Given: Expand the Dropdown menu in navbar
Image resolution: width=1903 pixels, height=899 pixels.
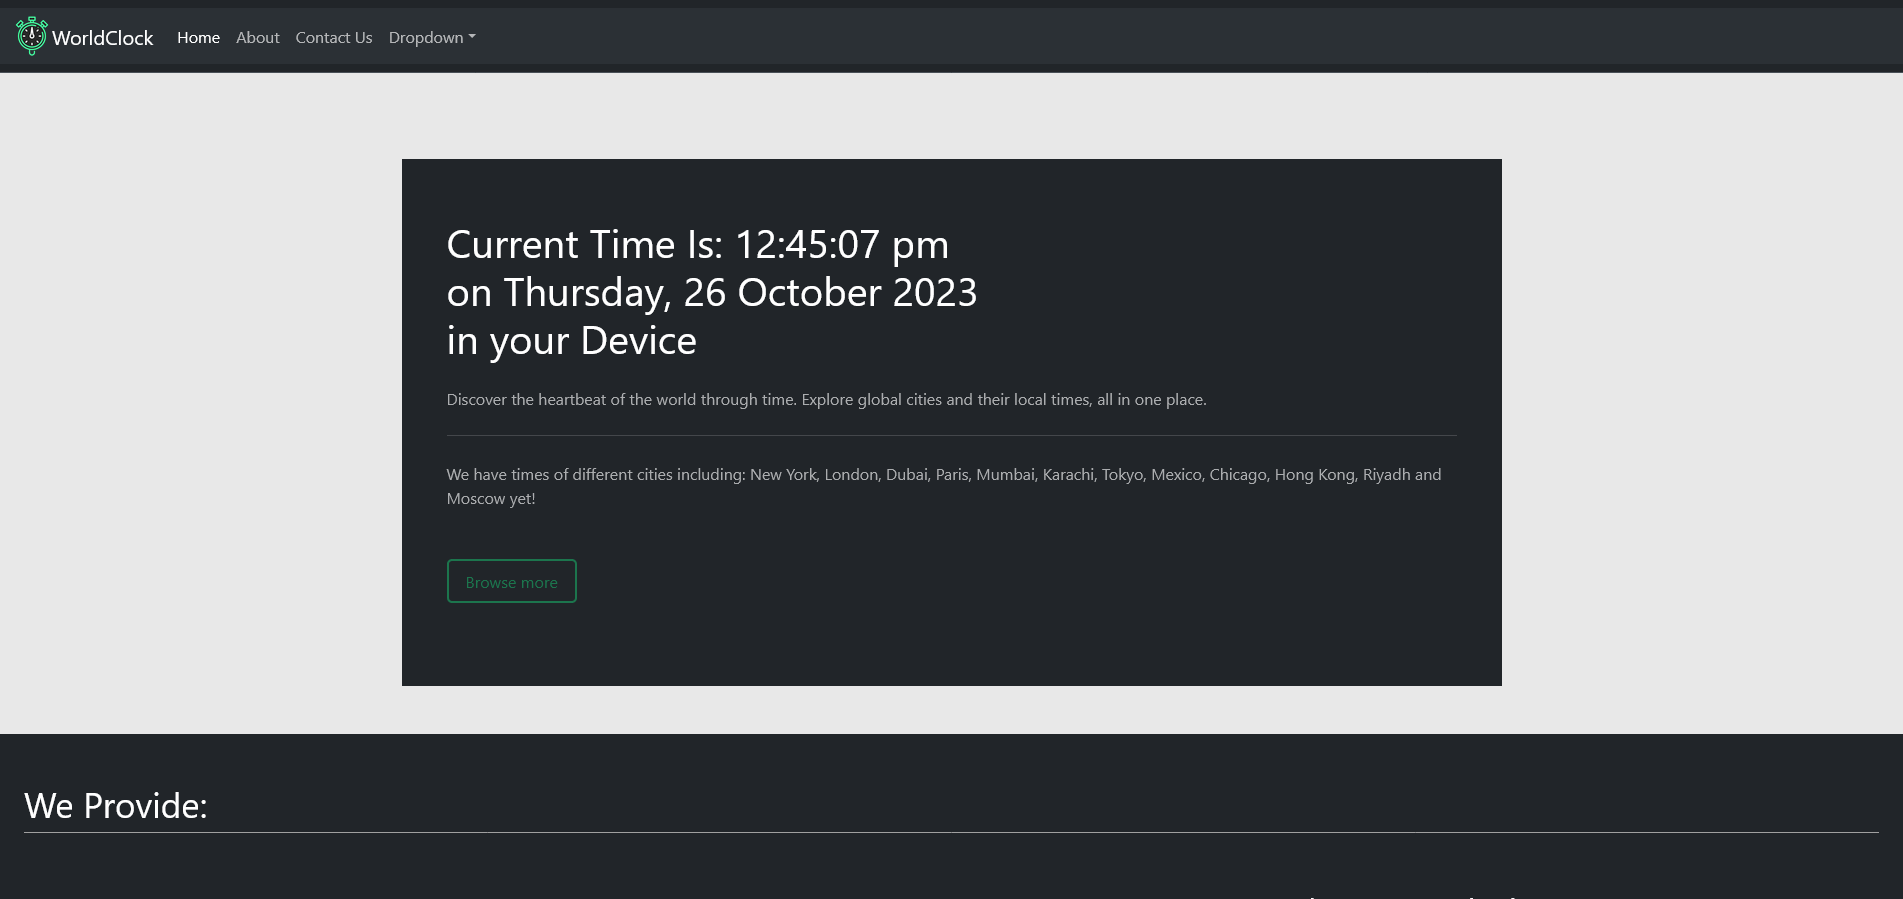Looking at the screenshot, I should pyautogui.click(x=432, y=37).
